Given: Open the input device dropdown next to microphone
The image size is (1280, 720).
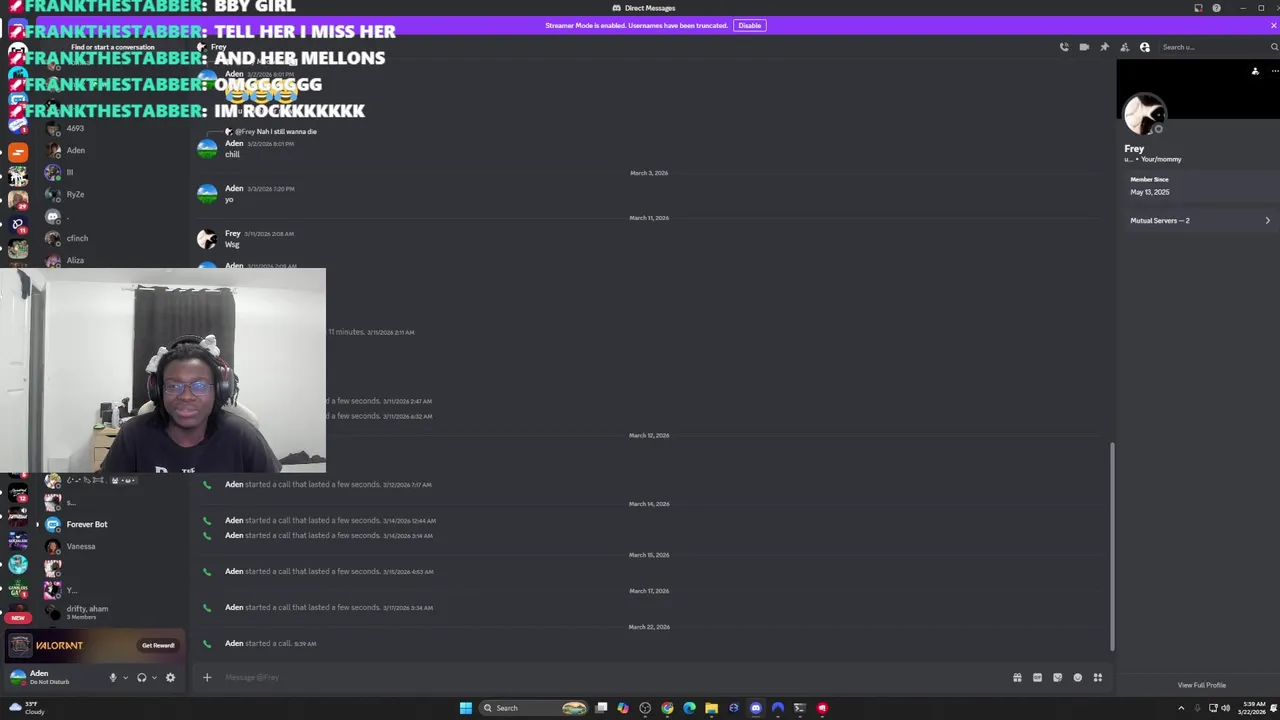Looking at the screenshot, I should 125,677.
